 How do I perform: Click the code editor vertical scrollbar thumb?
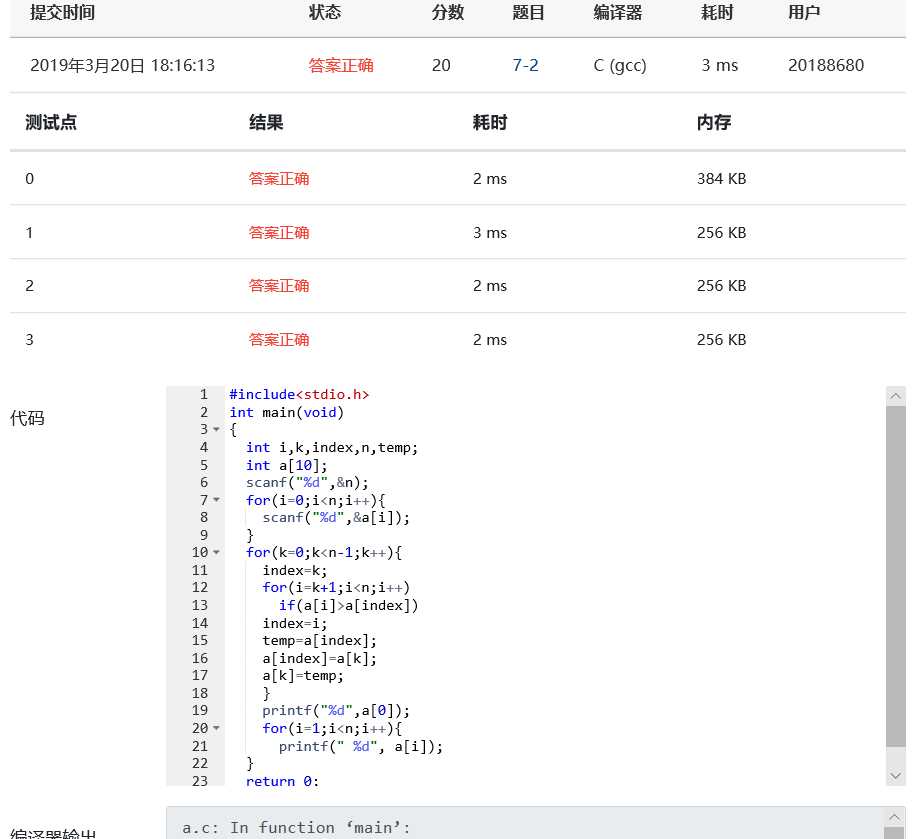(x=896, y=576)
